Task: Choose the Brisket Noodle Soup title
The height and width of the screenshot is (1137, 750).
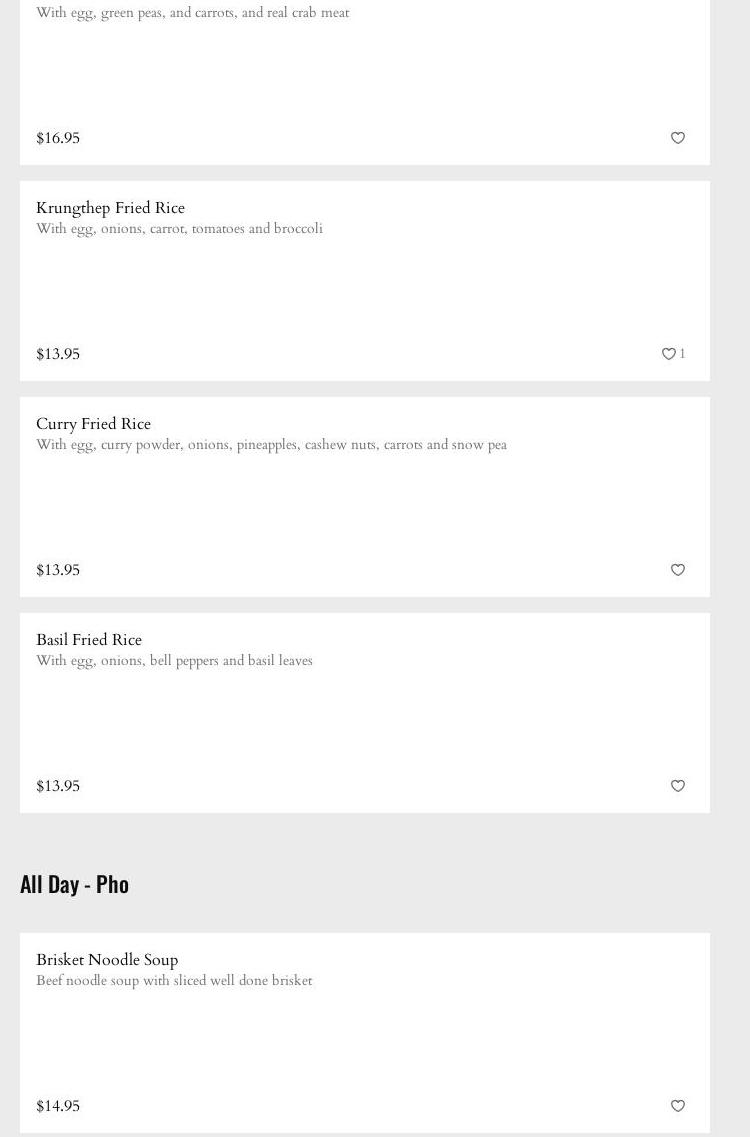Action: pyautogui.click(x=107, y=960)
